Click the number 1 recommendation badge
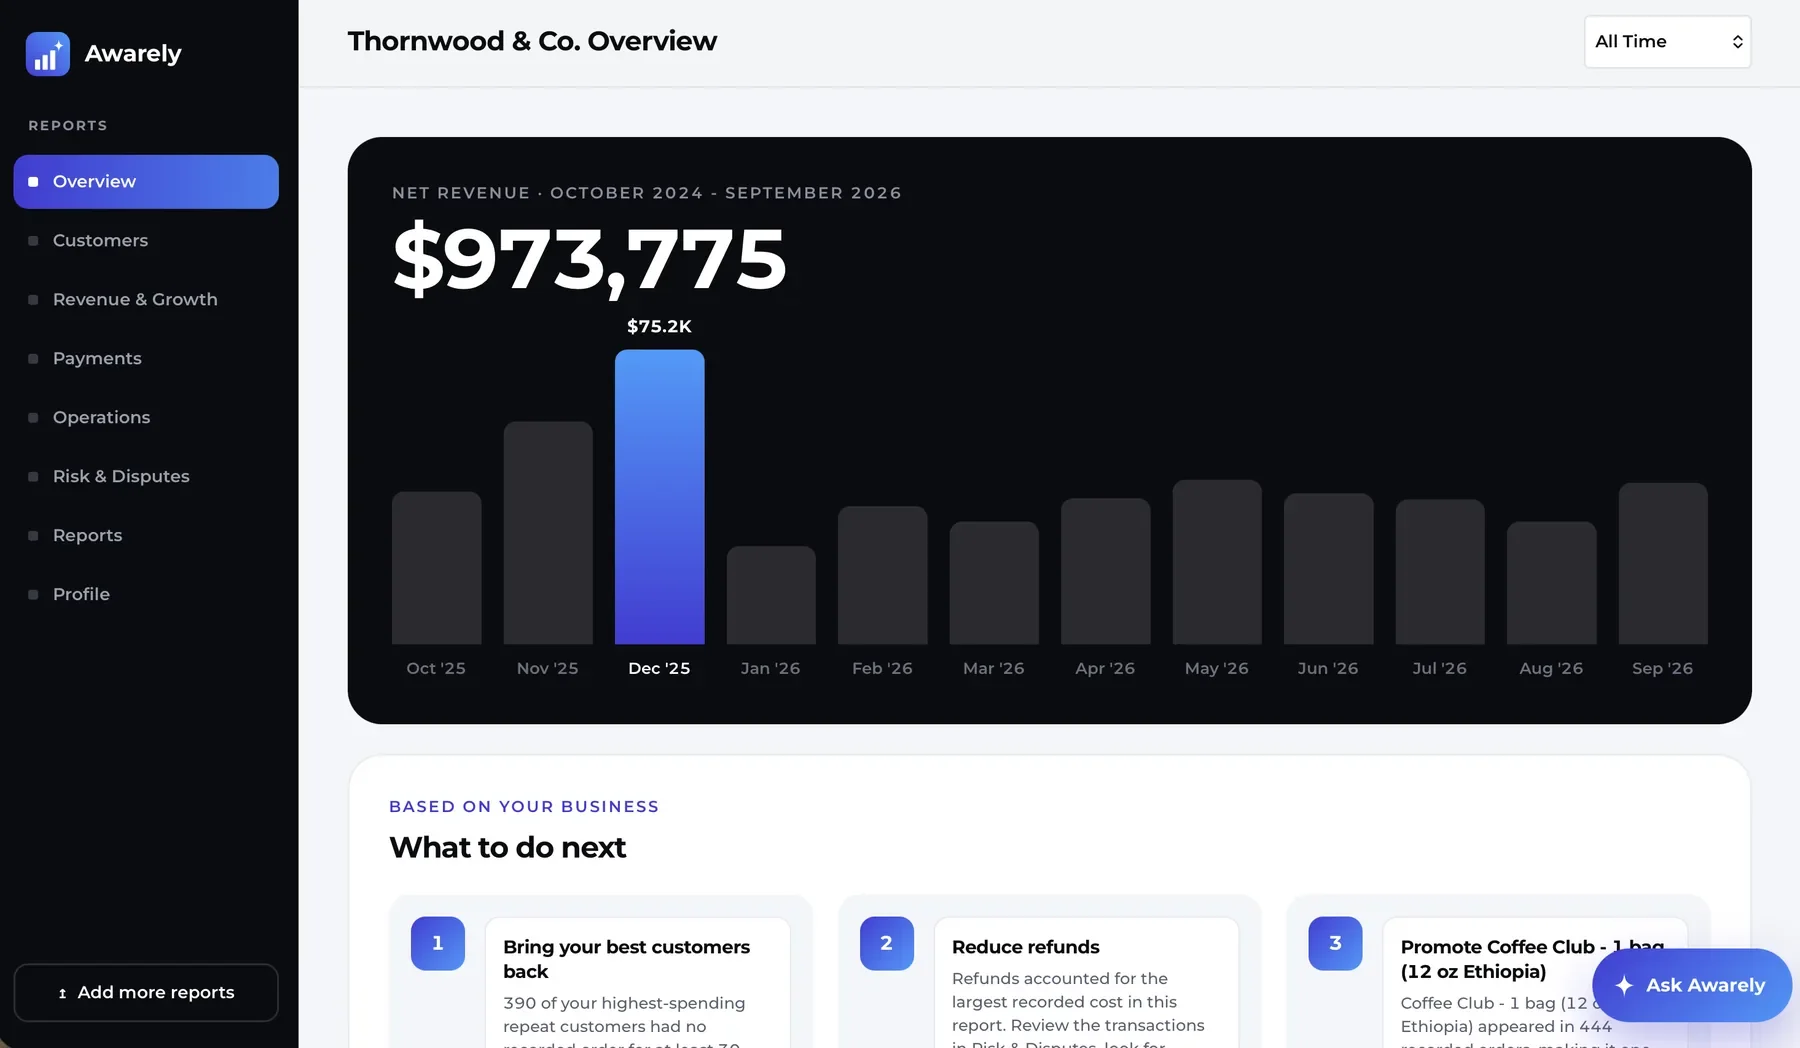Viewport: 1800px width, 1048px height. (438, 943)
